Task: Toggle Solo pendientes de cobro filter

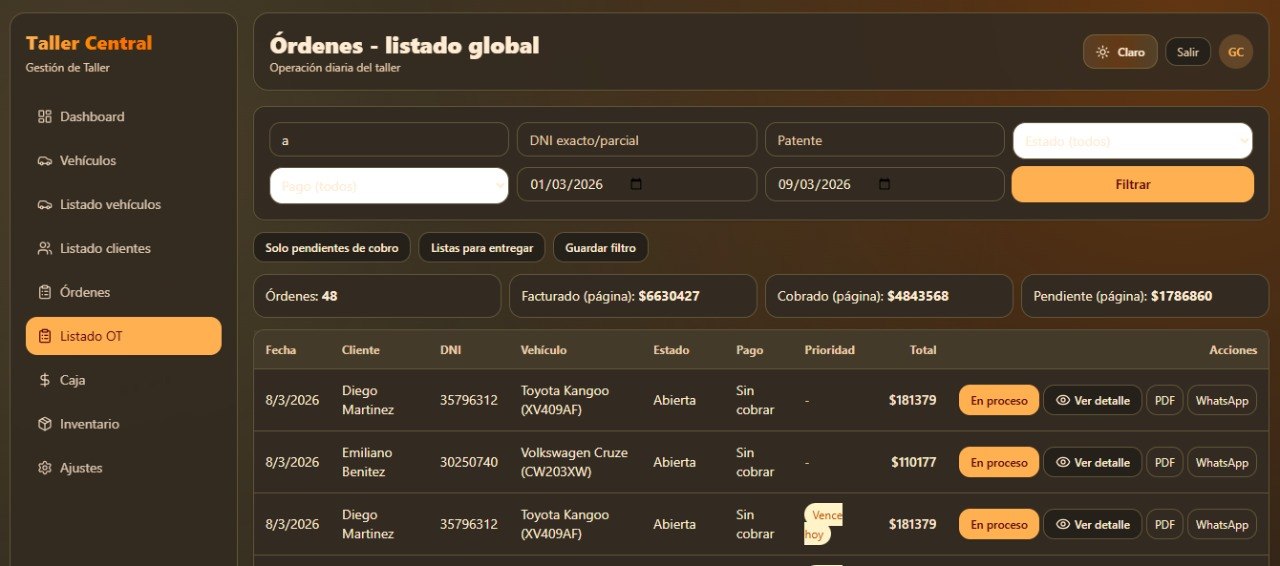Action: tap(331, 248)
